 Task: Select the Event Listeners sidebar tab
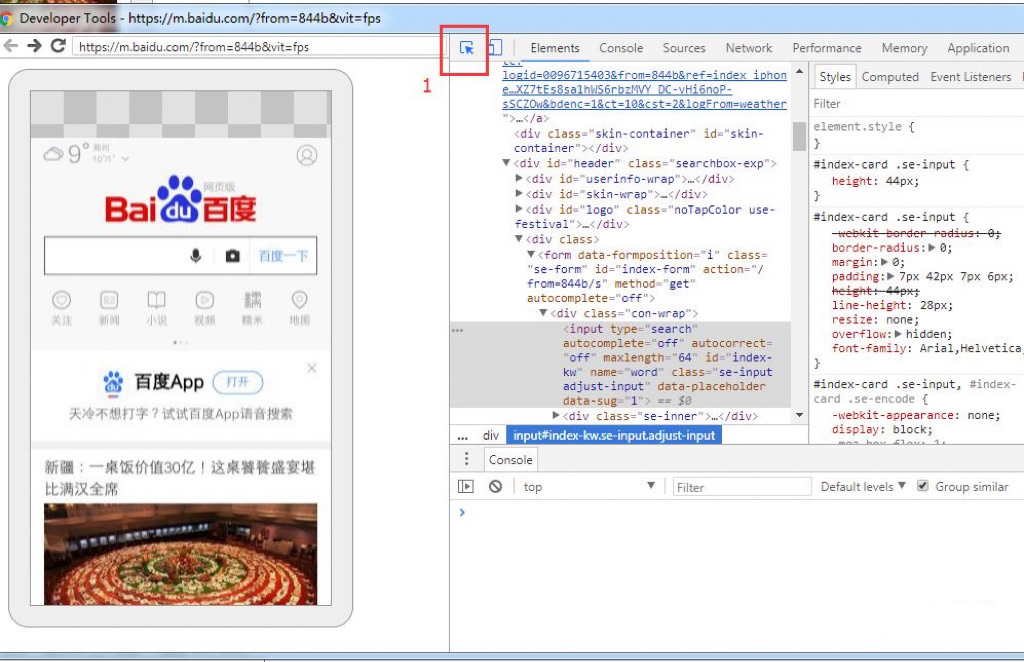point(970,76)
